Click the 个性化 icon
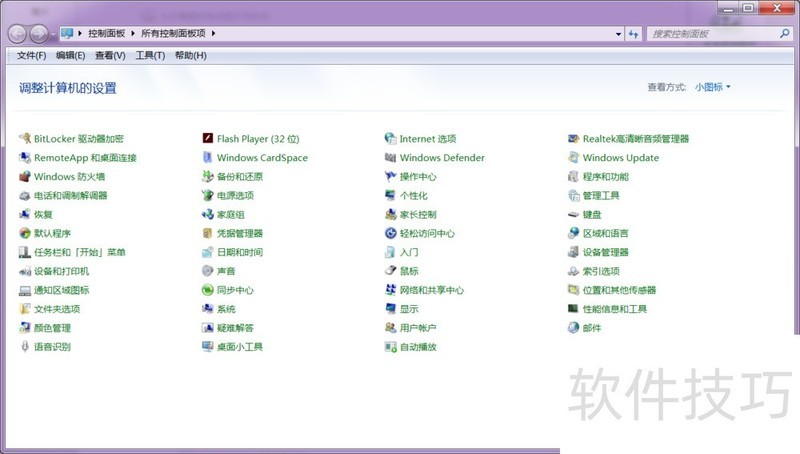Image resolution: width=800 pixels, height=454 pixels. pyautogui.click(x=390, y=195)
